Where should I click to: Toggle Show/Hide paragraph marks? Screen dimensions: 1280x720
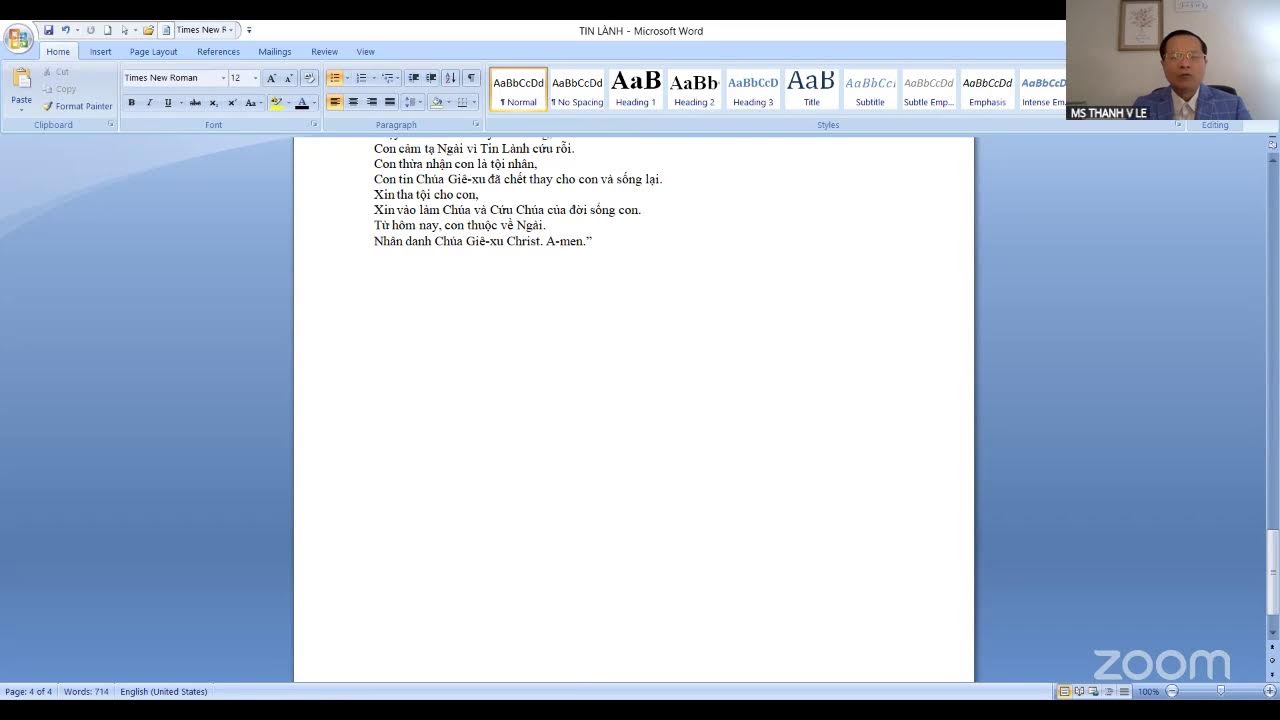click(x=471, y=78)
